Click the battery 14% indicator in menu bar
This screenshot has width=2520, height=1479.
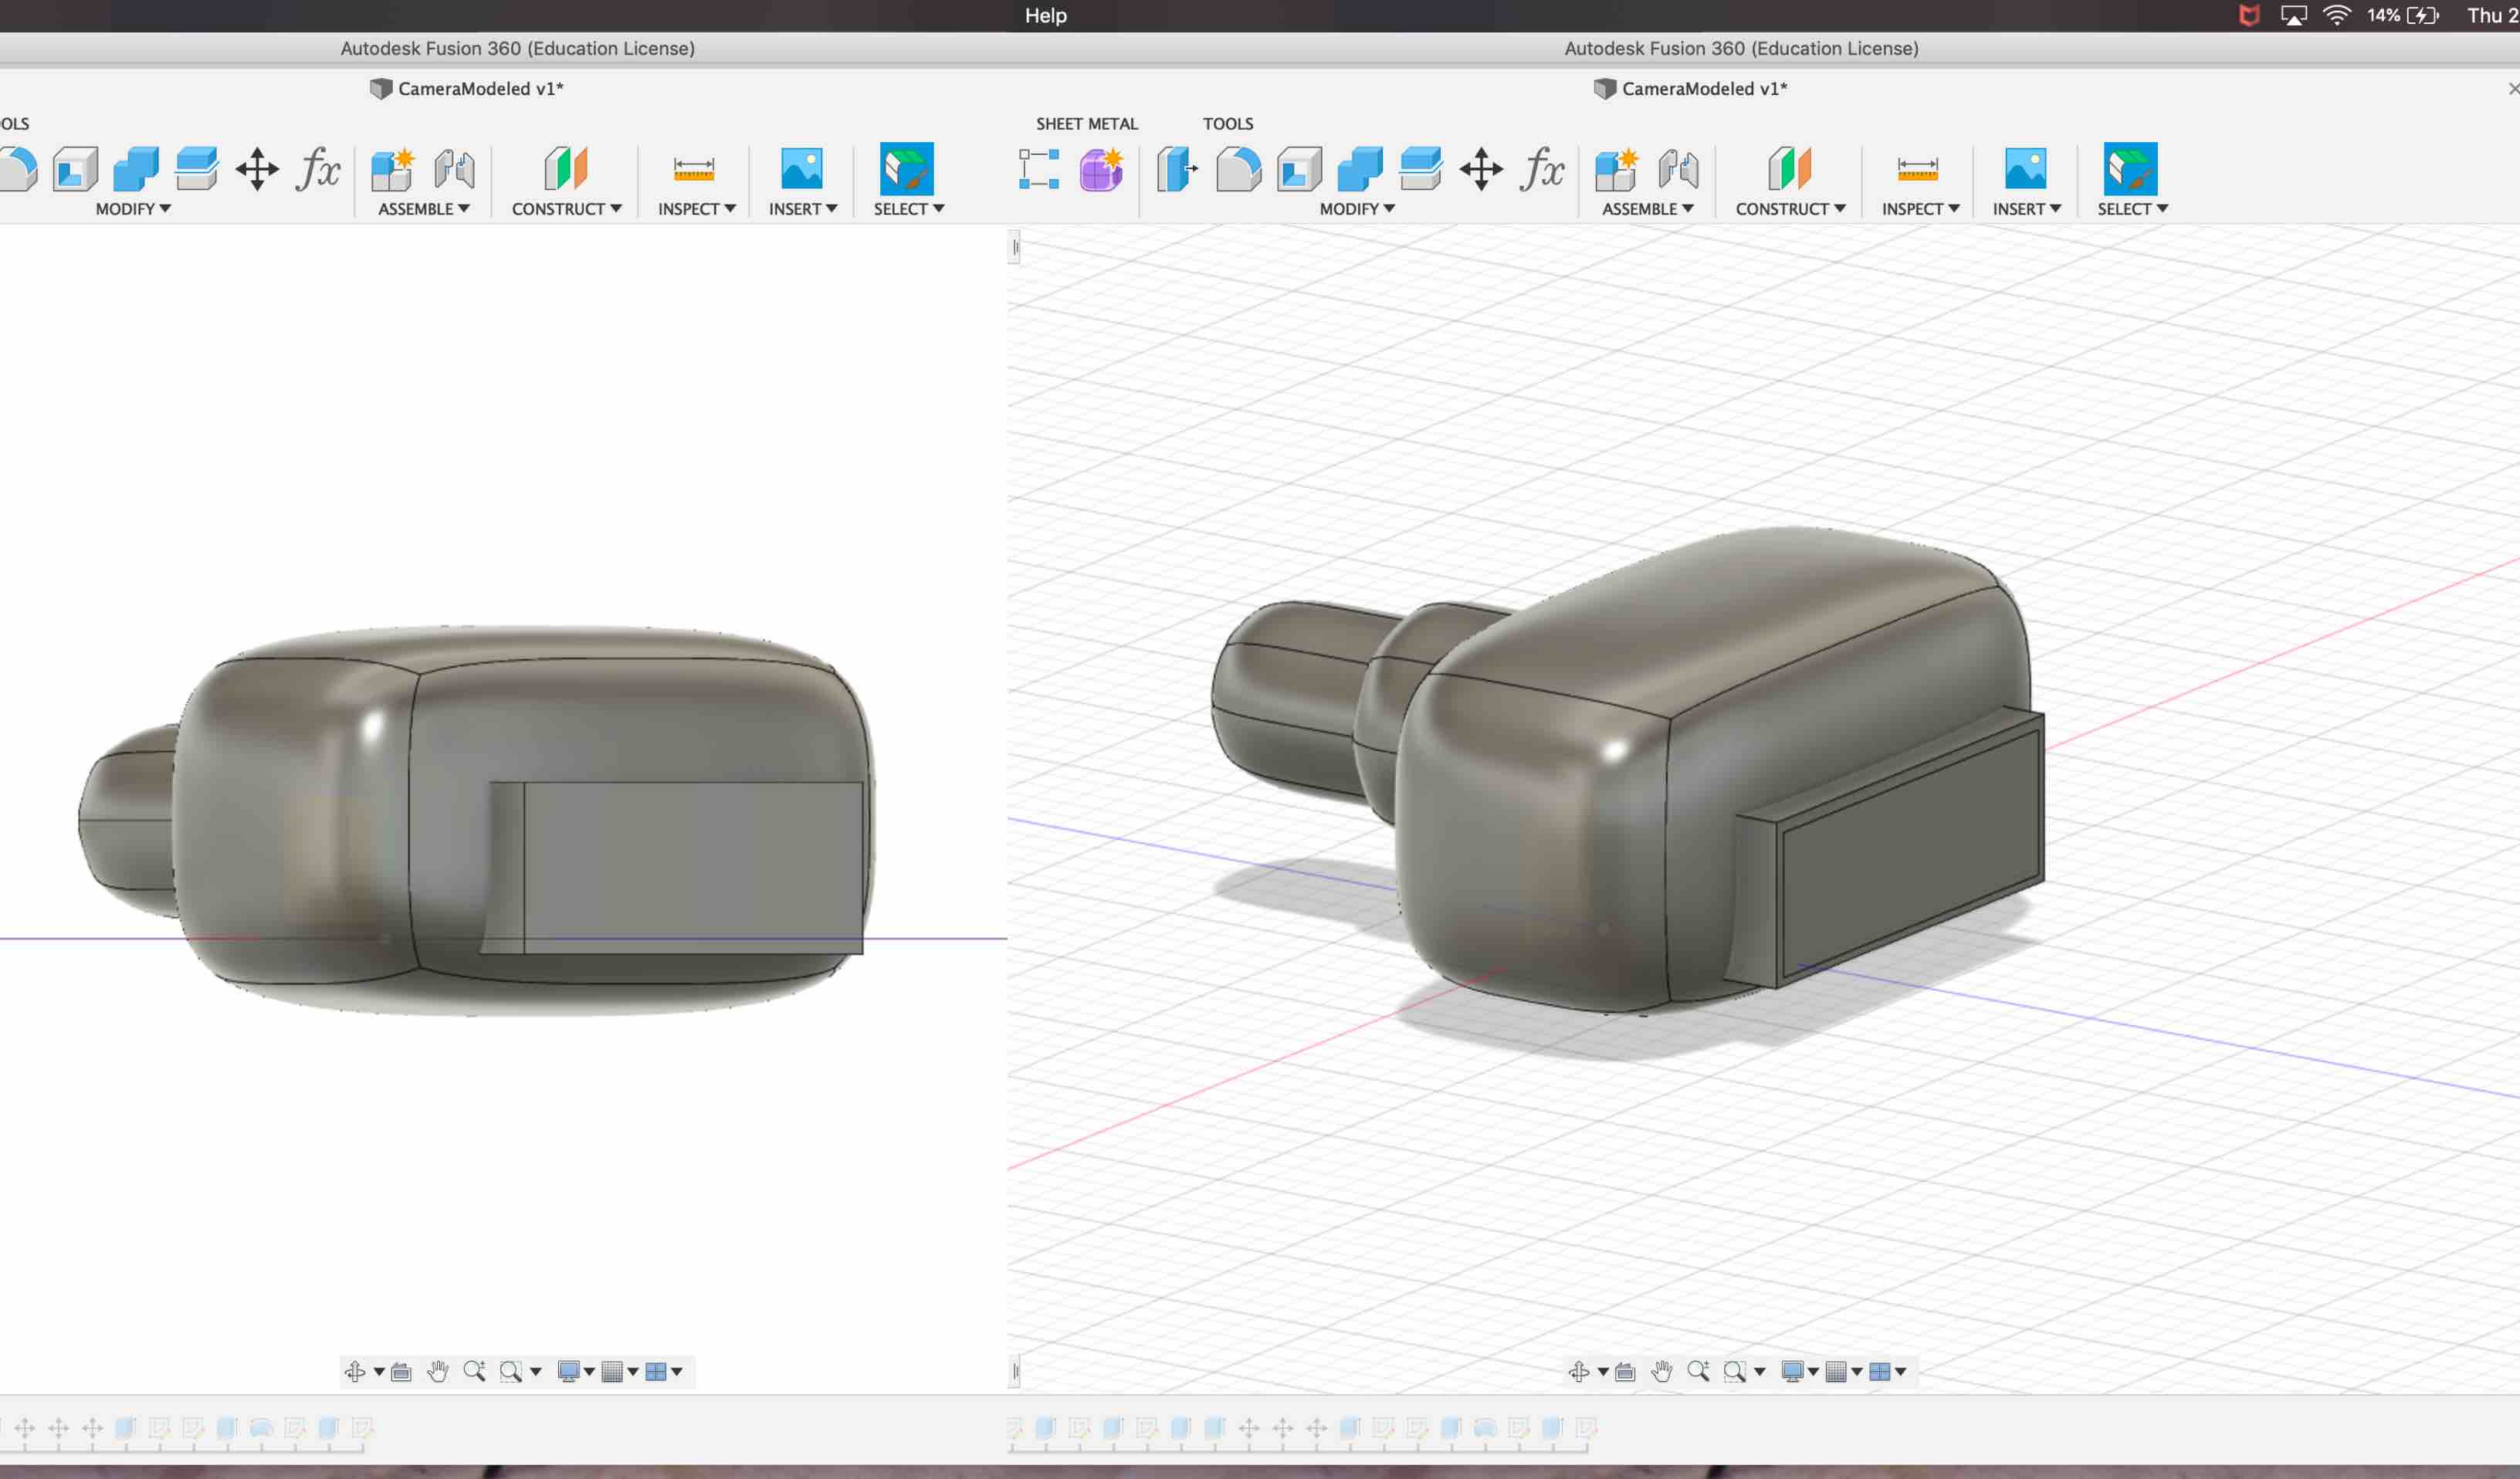(2402, 15)
